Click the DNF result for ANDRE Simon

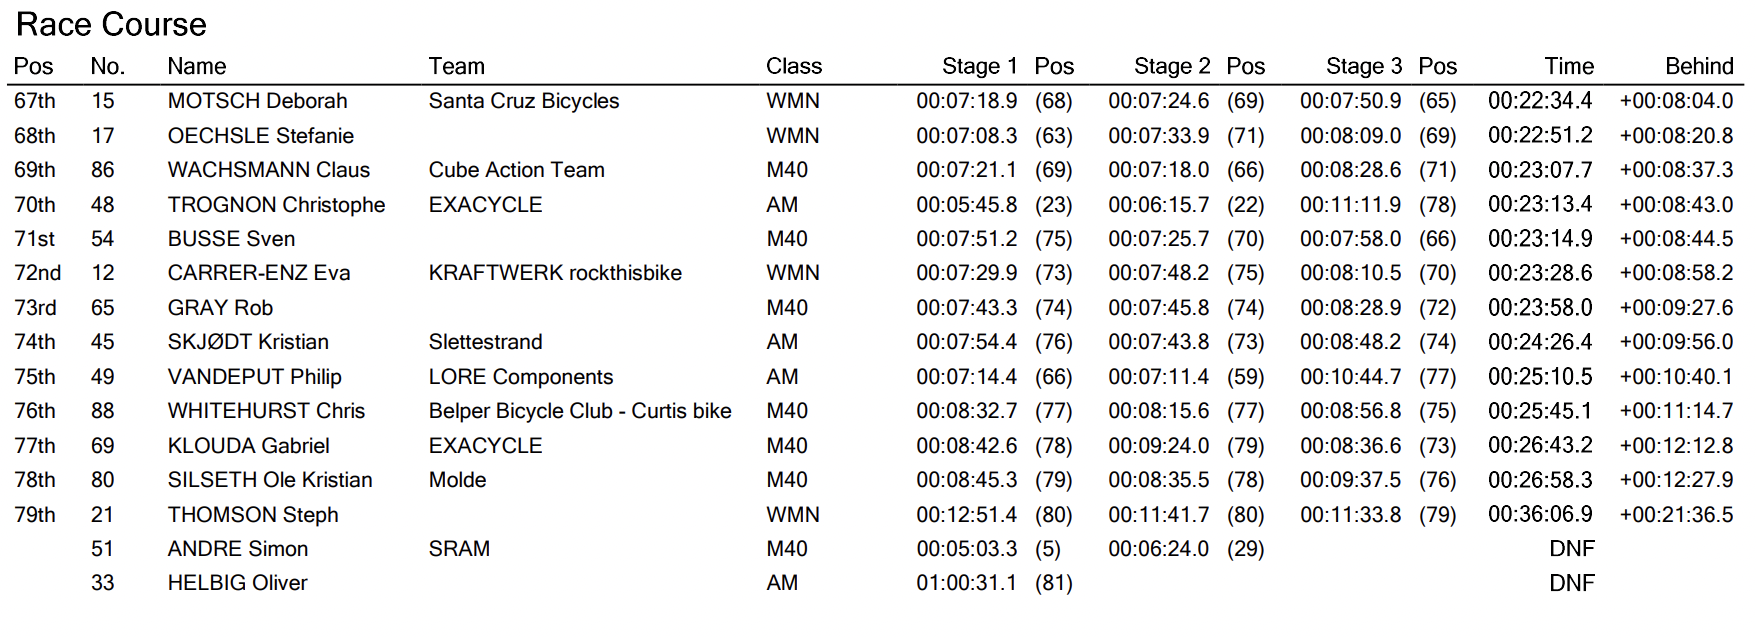(x=1571, y=548)
